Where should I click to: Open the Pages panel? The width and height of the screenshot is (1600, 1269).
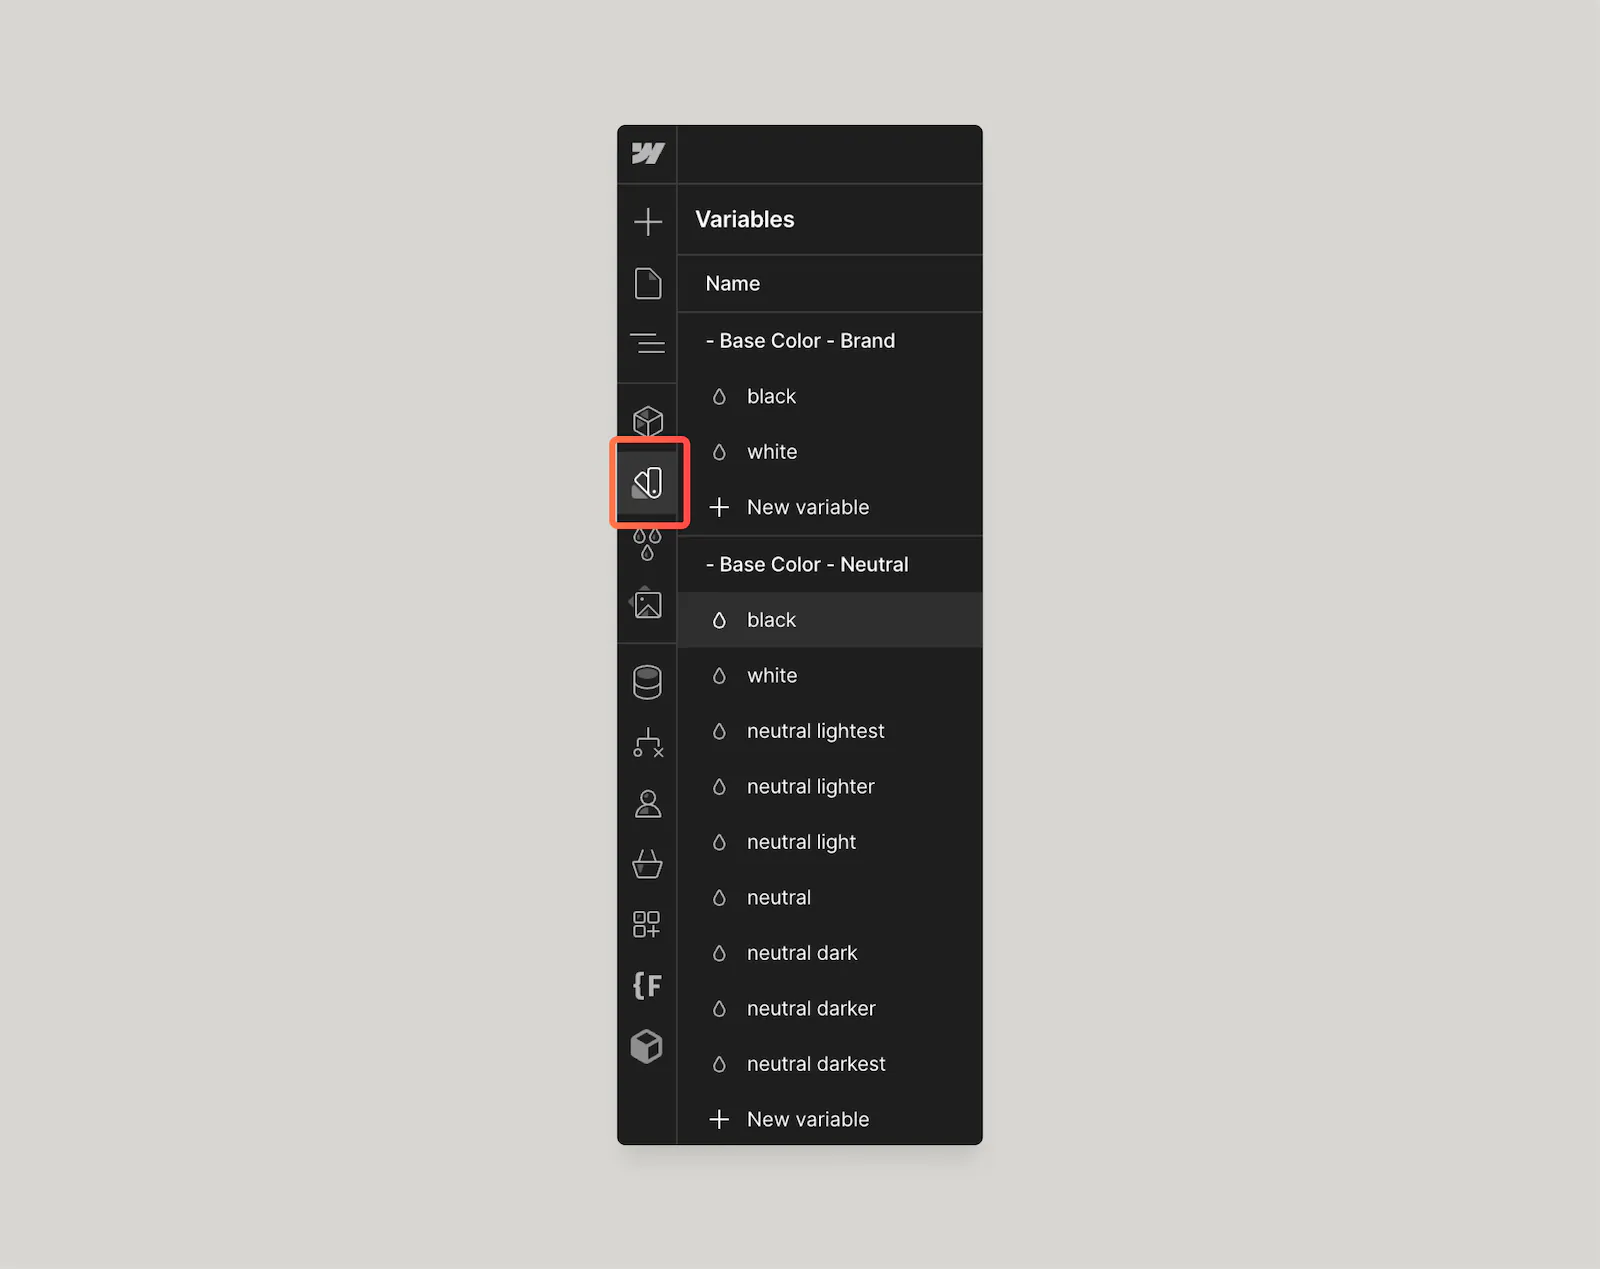click(647, 283)
